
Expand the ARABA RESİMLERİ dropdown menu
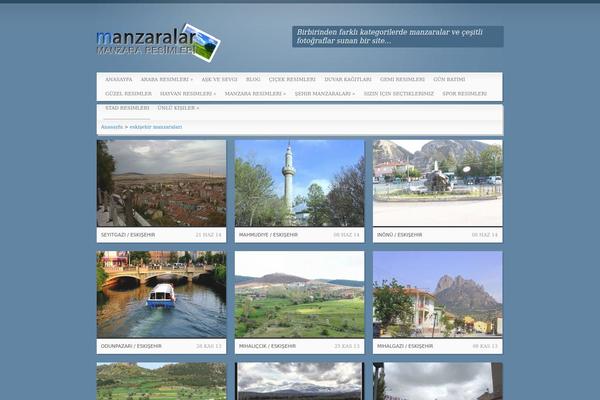click(x=167, y=79)
